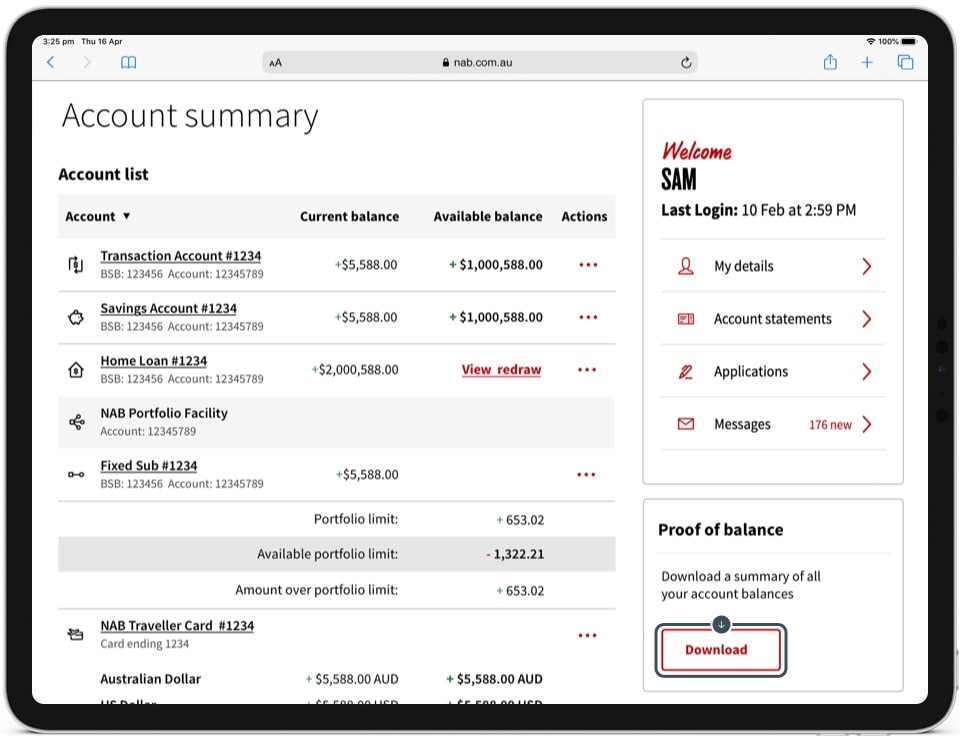Click Amount over portfolio limit label

317,590
